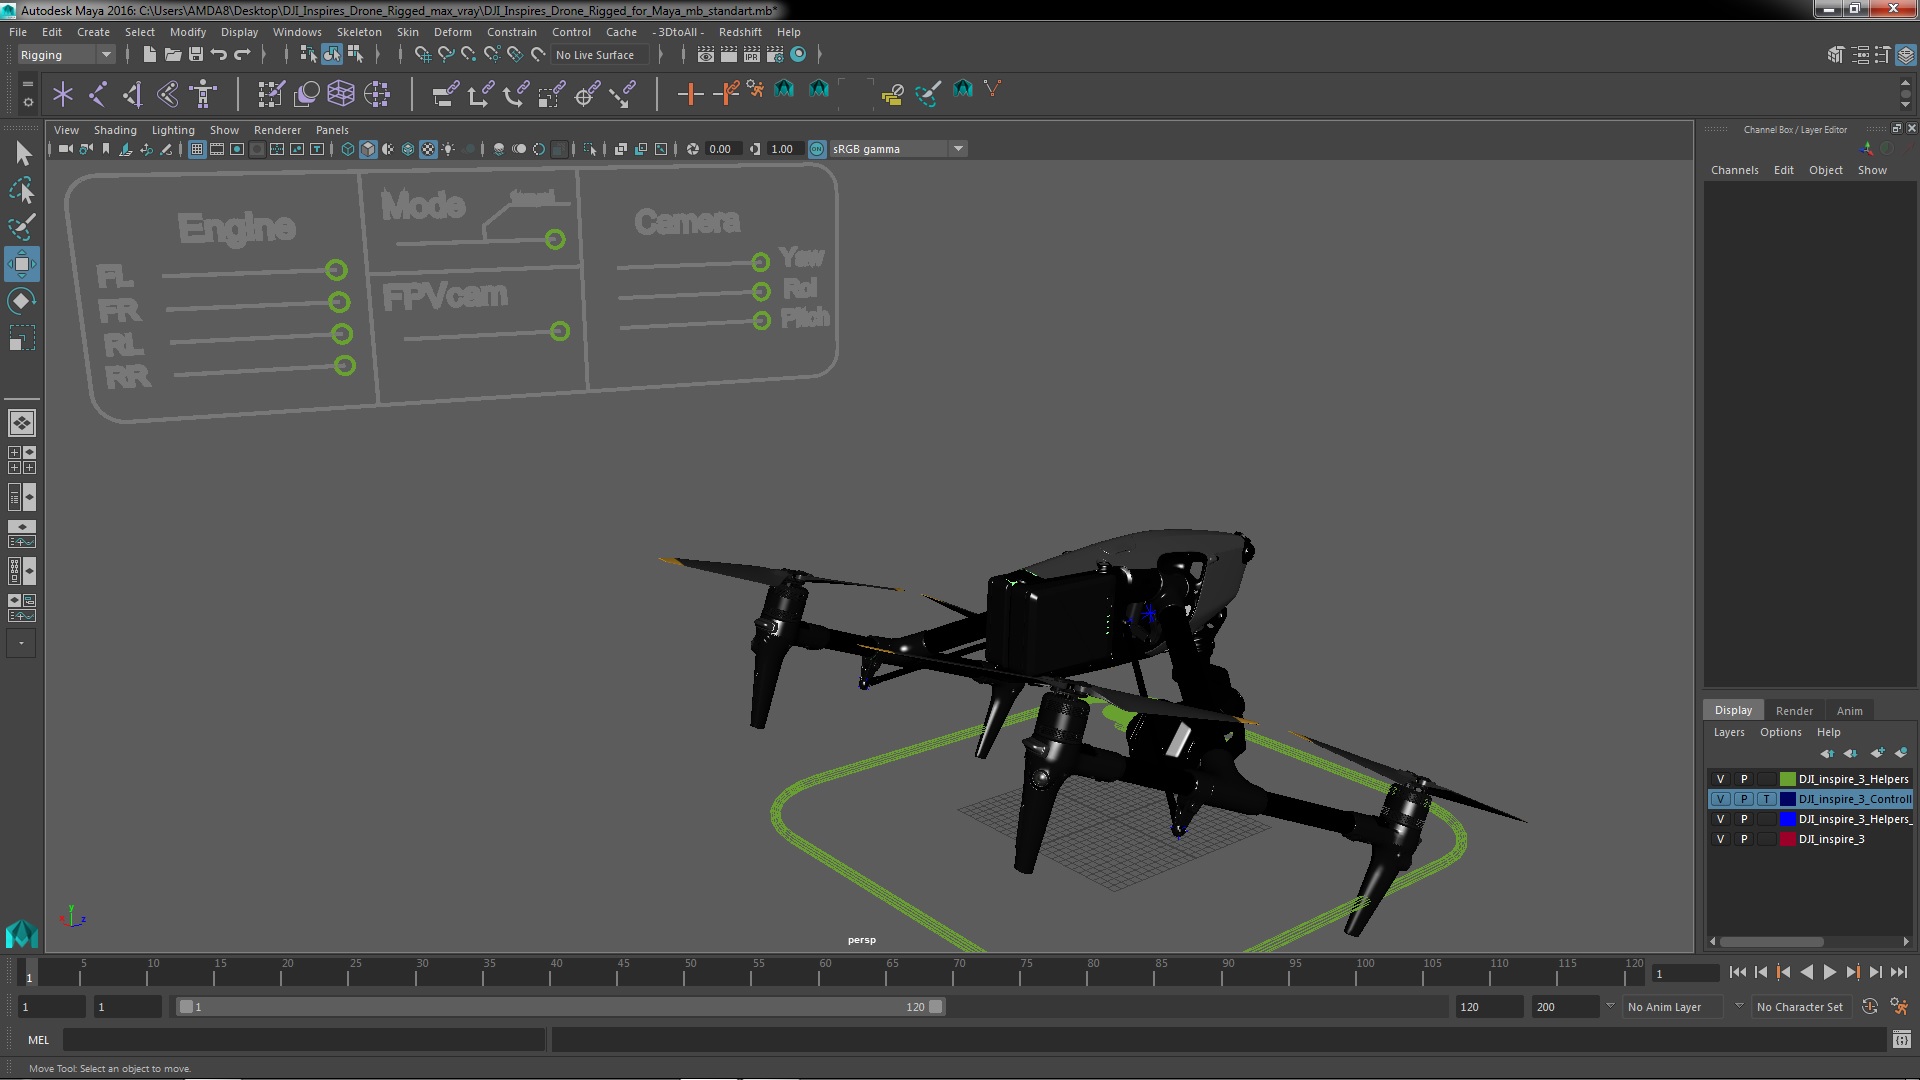This screenshot has height=1080, width=1920.
Task: Open the viewport Shading menu
Action: pyautogui.click(x=115, y=130)
